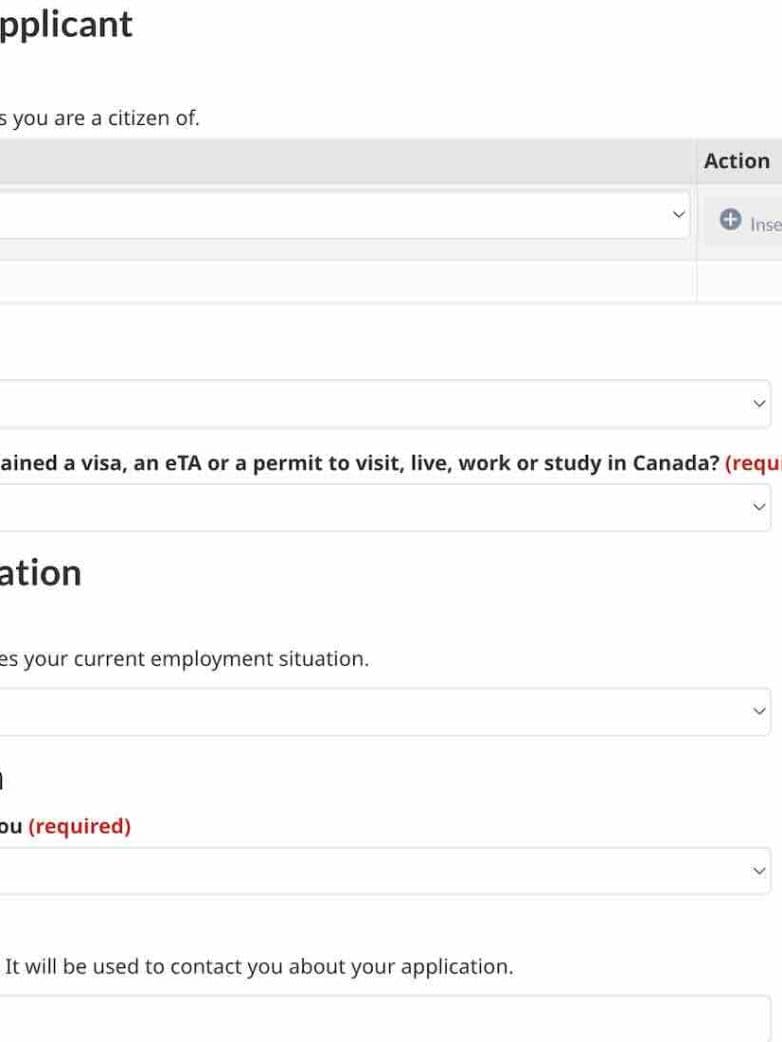Click the chevron on the select below the red '(required)' label
Image resolution: width=782 pixels, height=1042 pixels.
click(759, 871)
